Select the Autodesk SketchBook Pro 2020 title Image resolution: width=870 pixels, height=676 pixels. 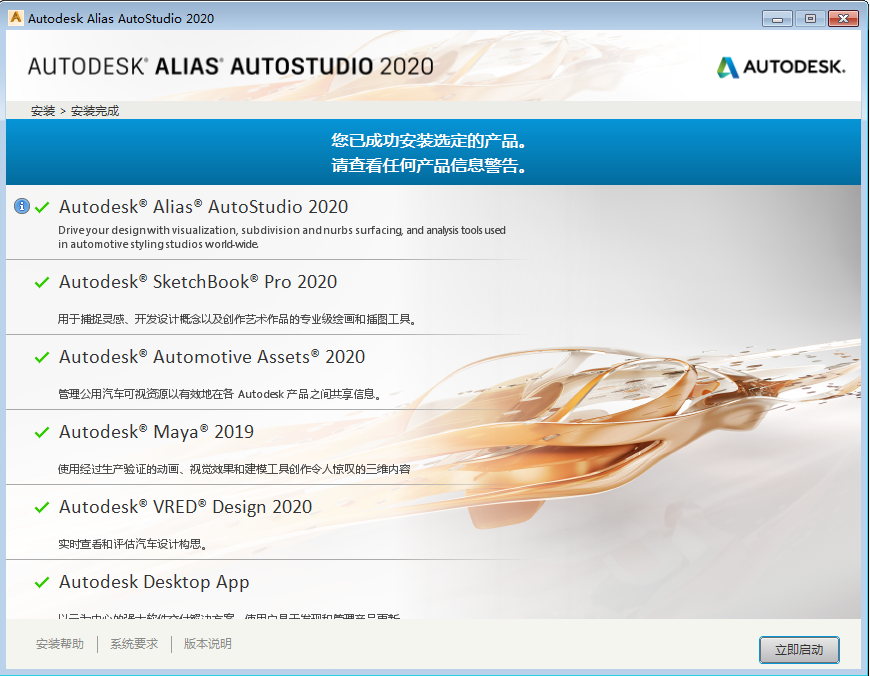tap(198, 282)
